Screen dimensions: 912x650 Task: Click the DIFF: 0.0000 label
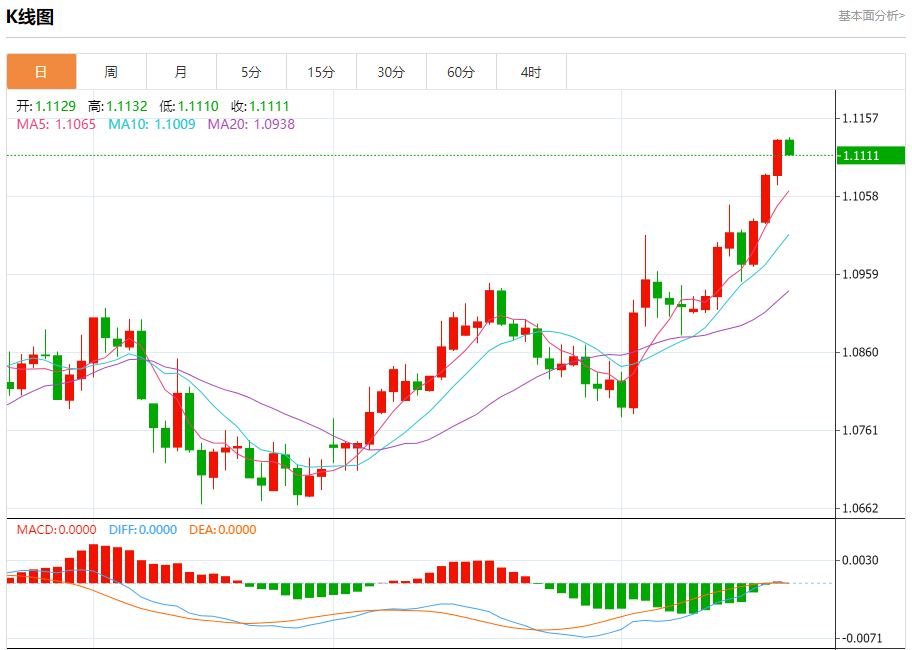click(142, 530)
